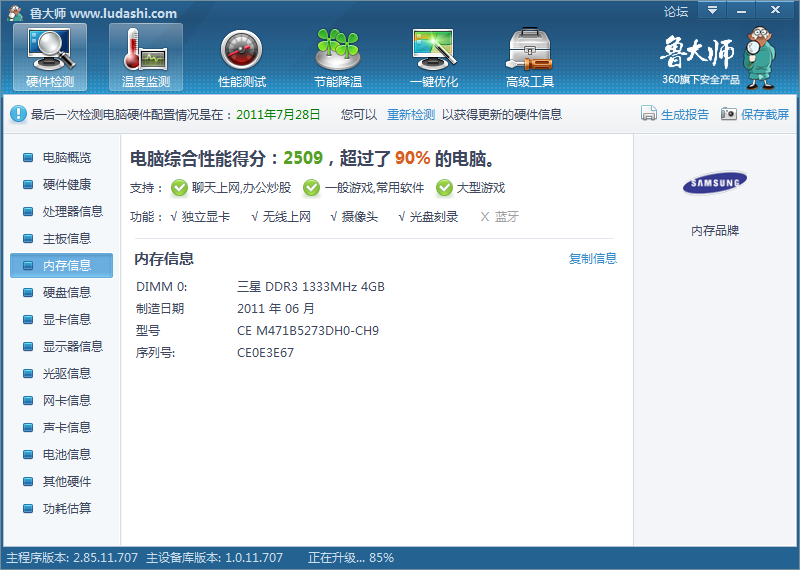Screen dimensions: 800x570
Task: Click model number CE M471B5273DH0-CH9
Action: [x=308, y=331]
